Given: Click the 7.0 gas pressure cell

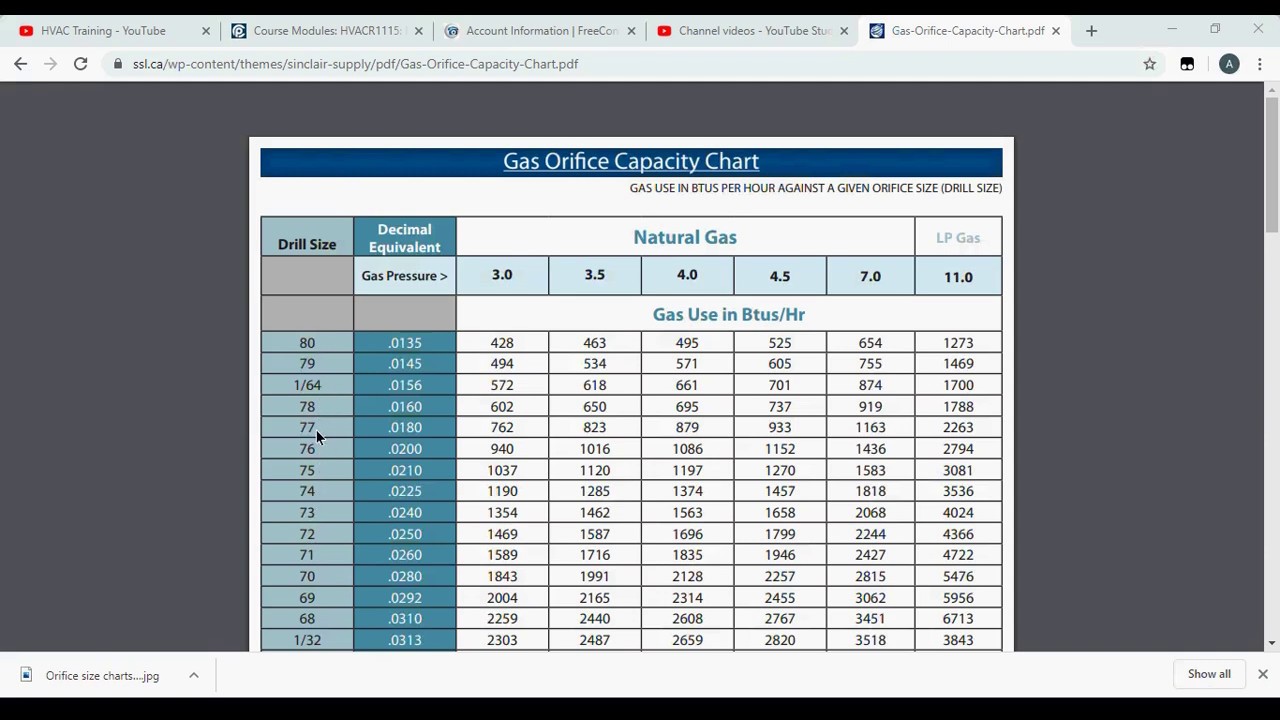Looking at the screenshot, I should (870, 275).
